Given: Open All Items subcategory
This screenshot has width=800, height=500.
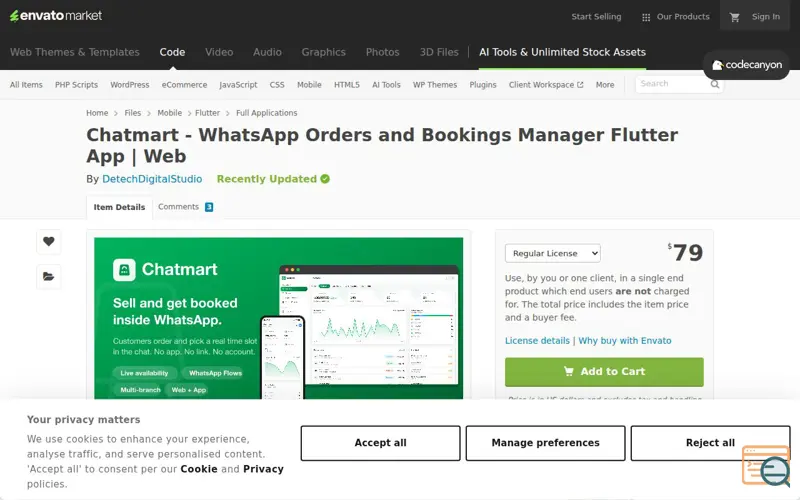Looking at the screenshot, I should pos(26,85).
